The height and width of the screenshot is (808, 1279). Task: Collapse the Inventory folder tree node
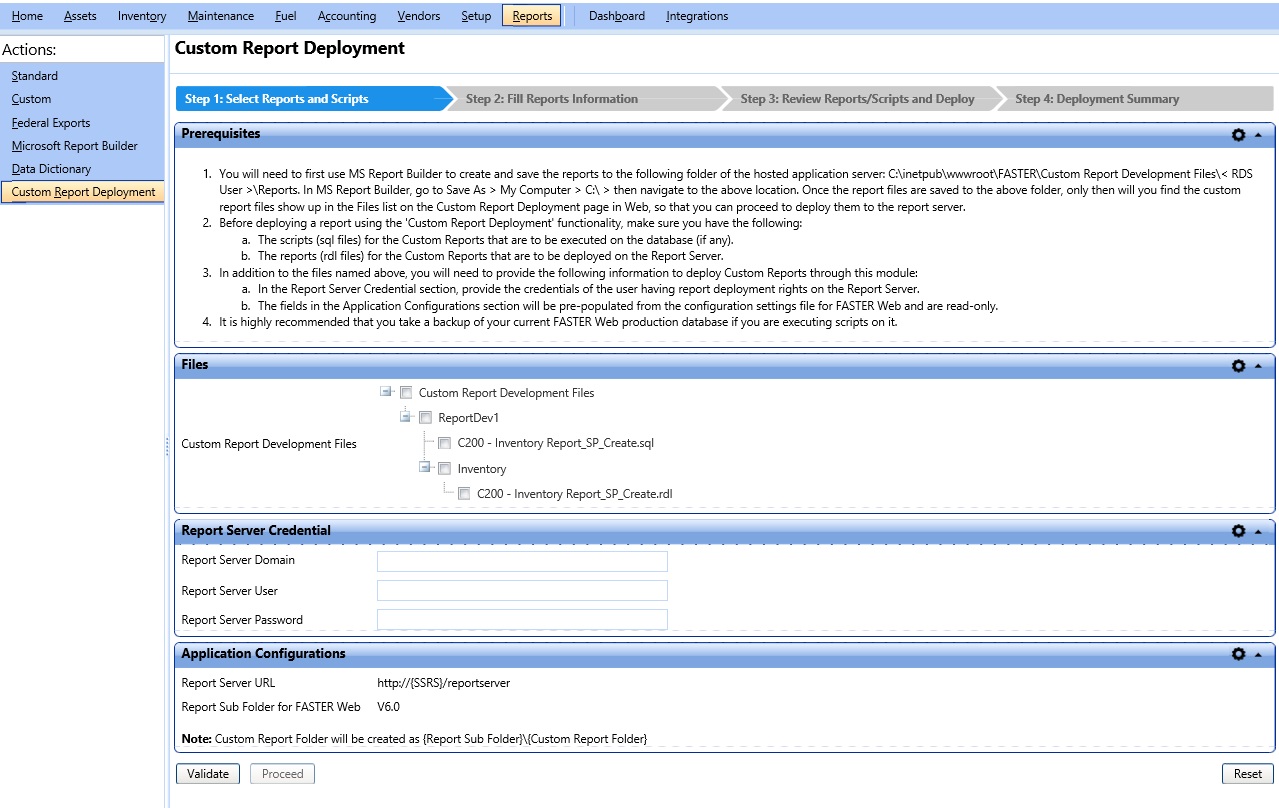coord(425,467)
